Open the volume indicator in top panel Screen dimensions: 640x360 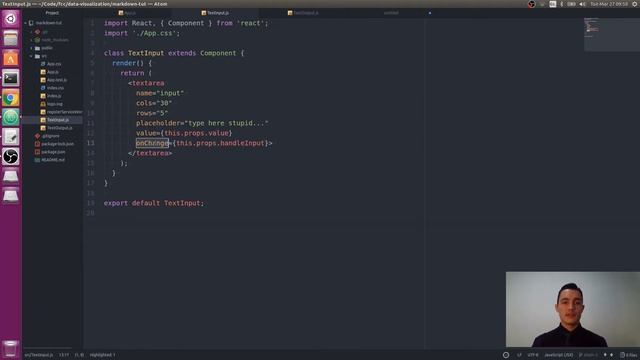pos(582,4)
